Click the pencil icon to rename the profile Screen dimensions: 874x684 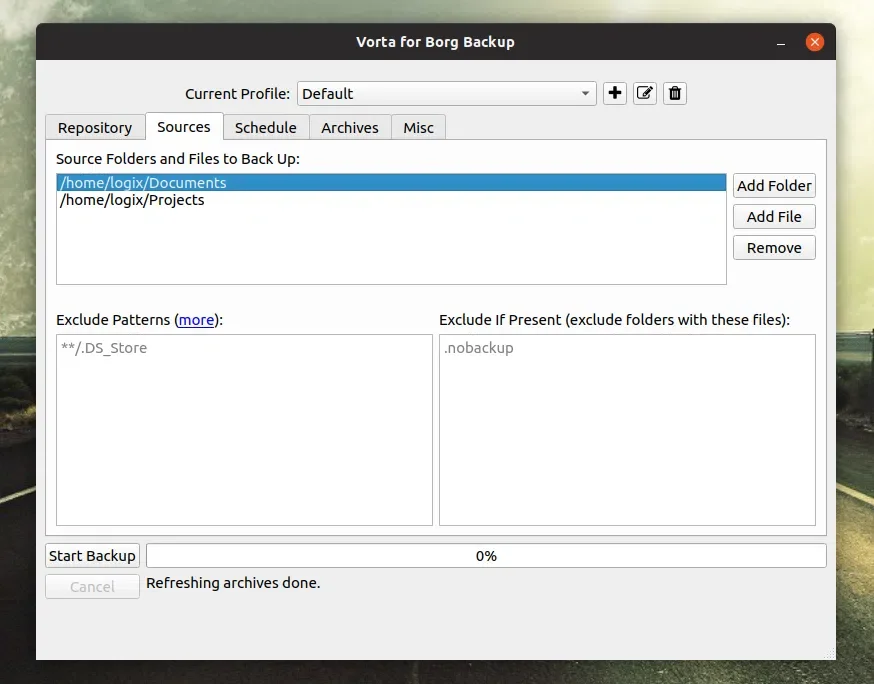click(x=645, y=93)
